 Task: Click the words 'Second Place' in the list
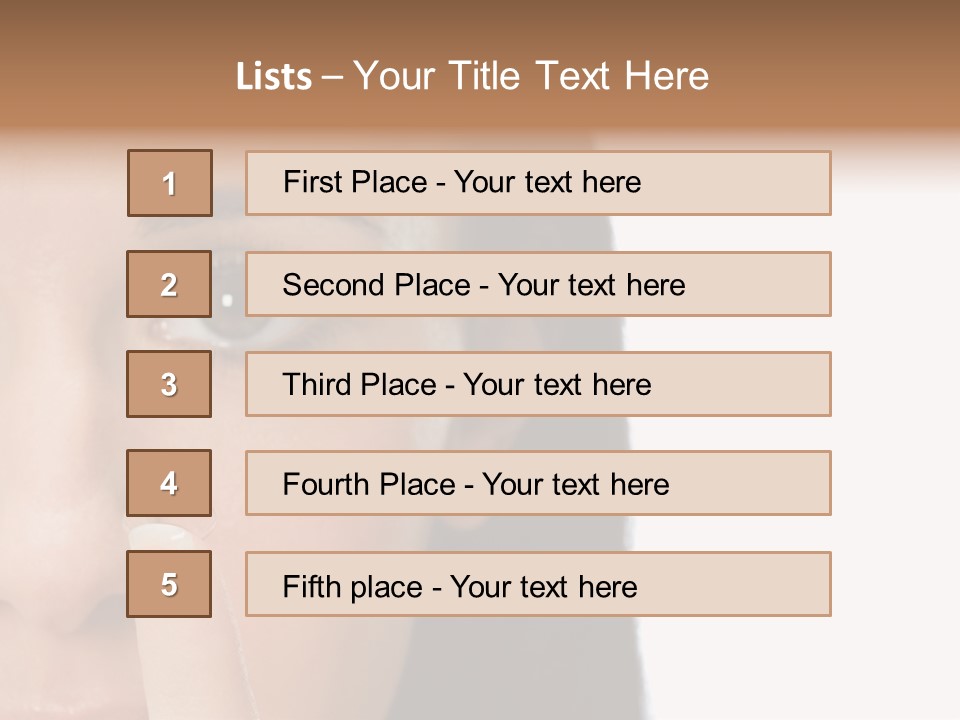point(375,285)
